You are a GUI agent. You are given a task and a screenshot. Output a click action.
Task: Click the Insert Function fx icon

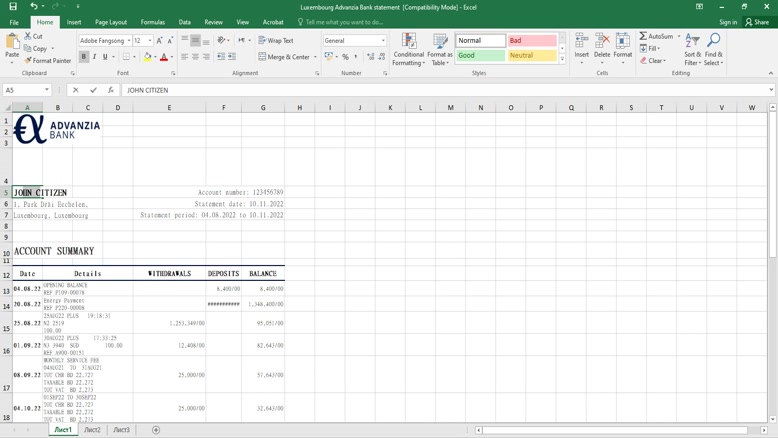pos(111,90)
